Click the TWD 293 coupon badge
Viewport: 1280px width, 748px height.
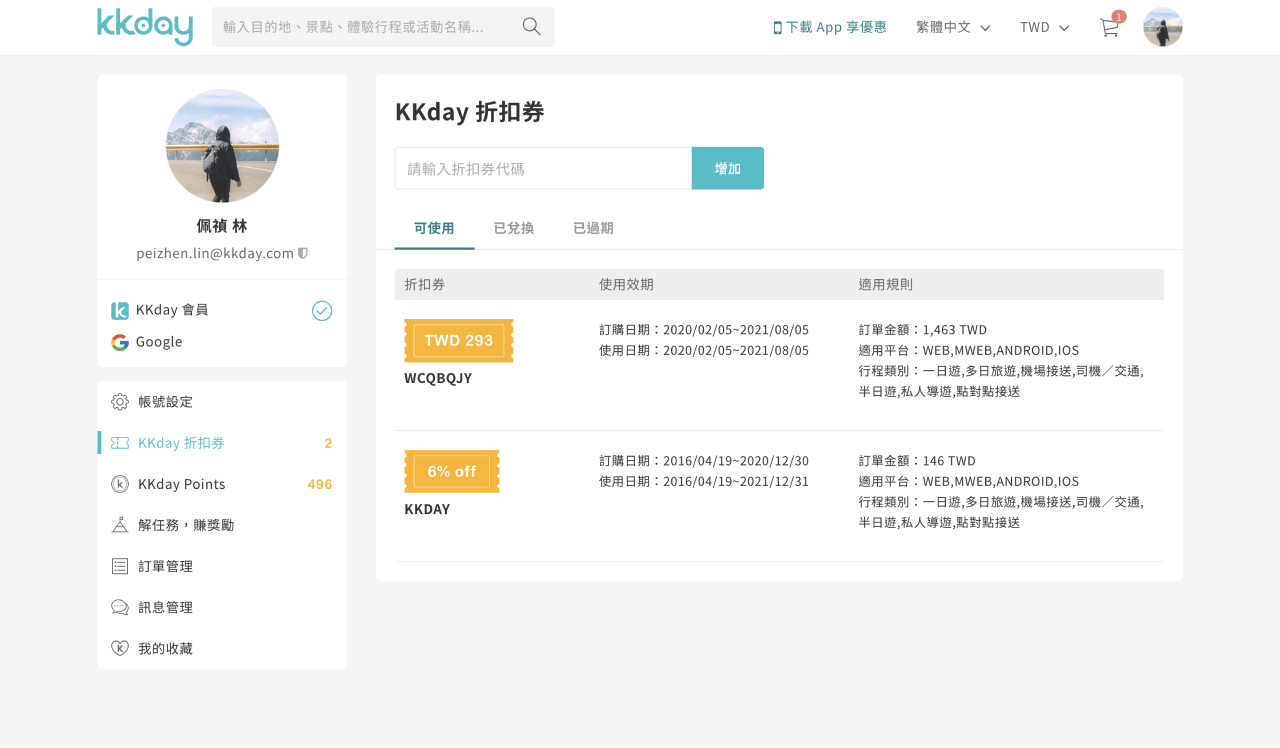[x=459, y=341]
